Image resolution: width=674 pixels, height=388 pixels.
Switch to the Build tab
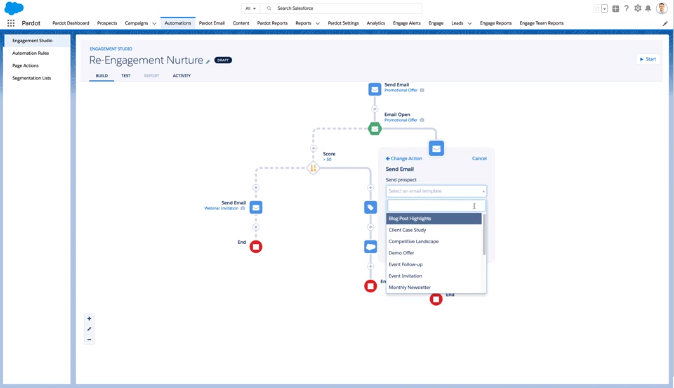(101, 76)
